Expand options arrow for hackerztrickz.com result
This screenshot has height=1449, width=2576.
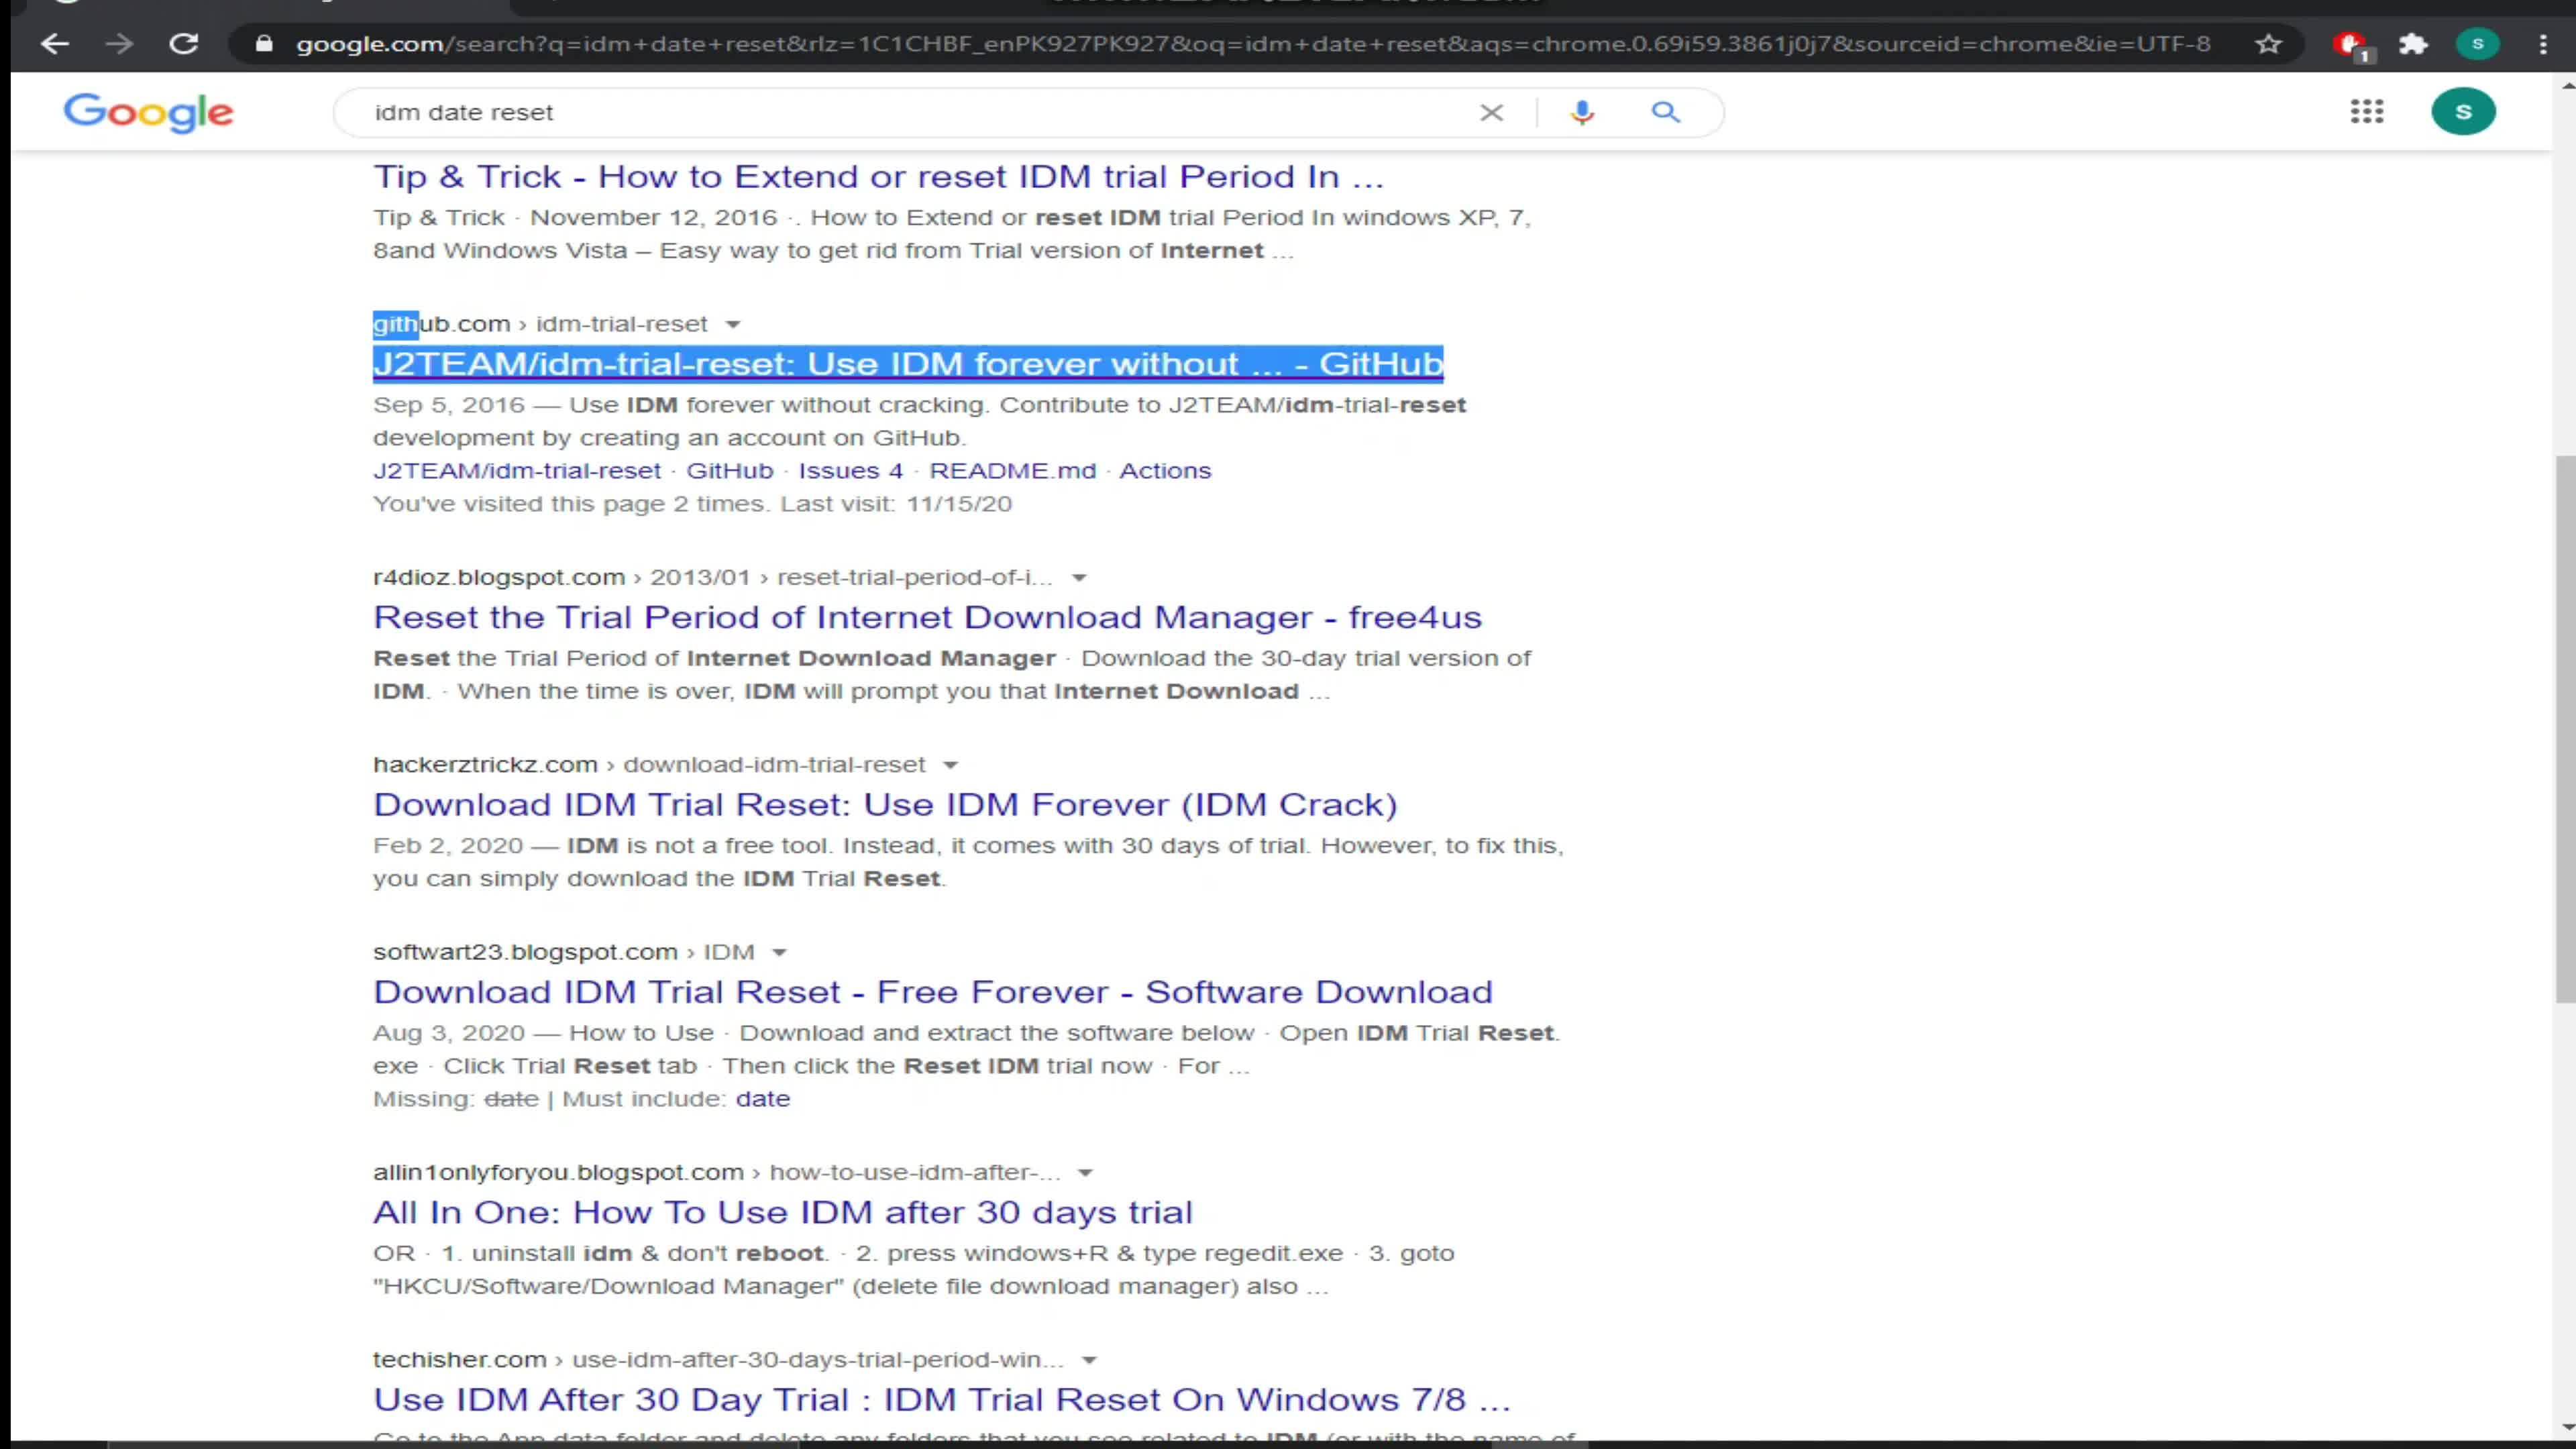(x=951, y=765)
